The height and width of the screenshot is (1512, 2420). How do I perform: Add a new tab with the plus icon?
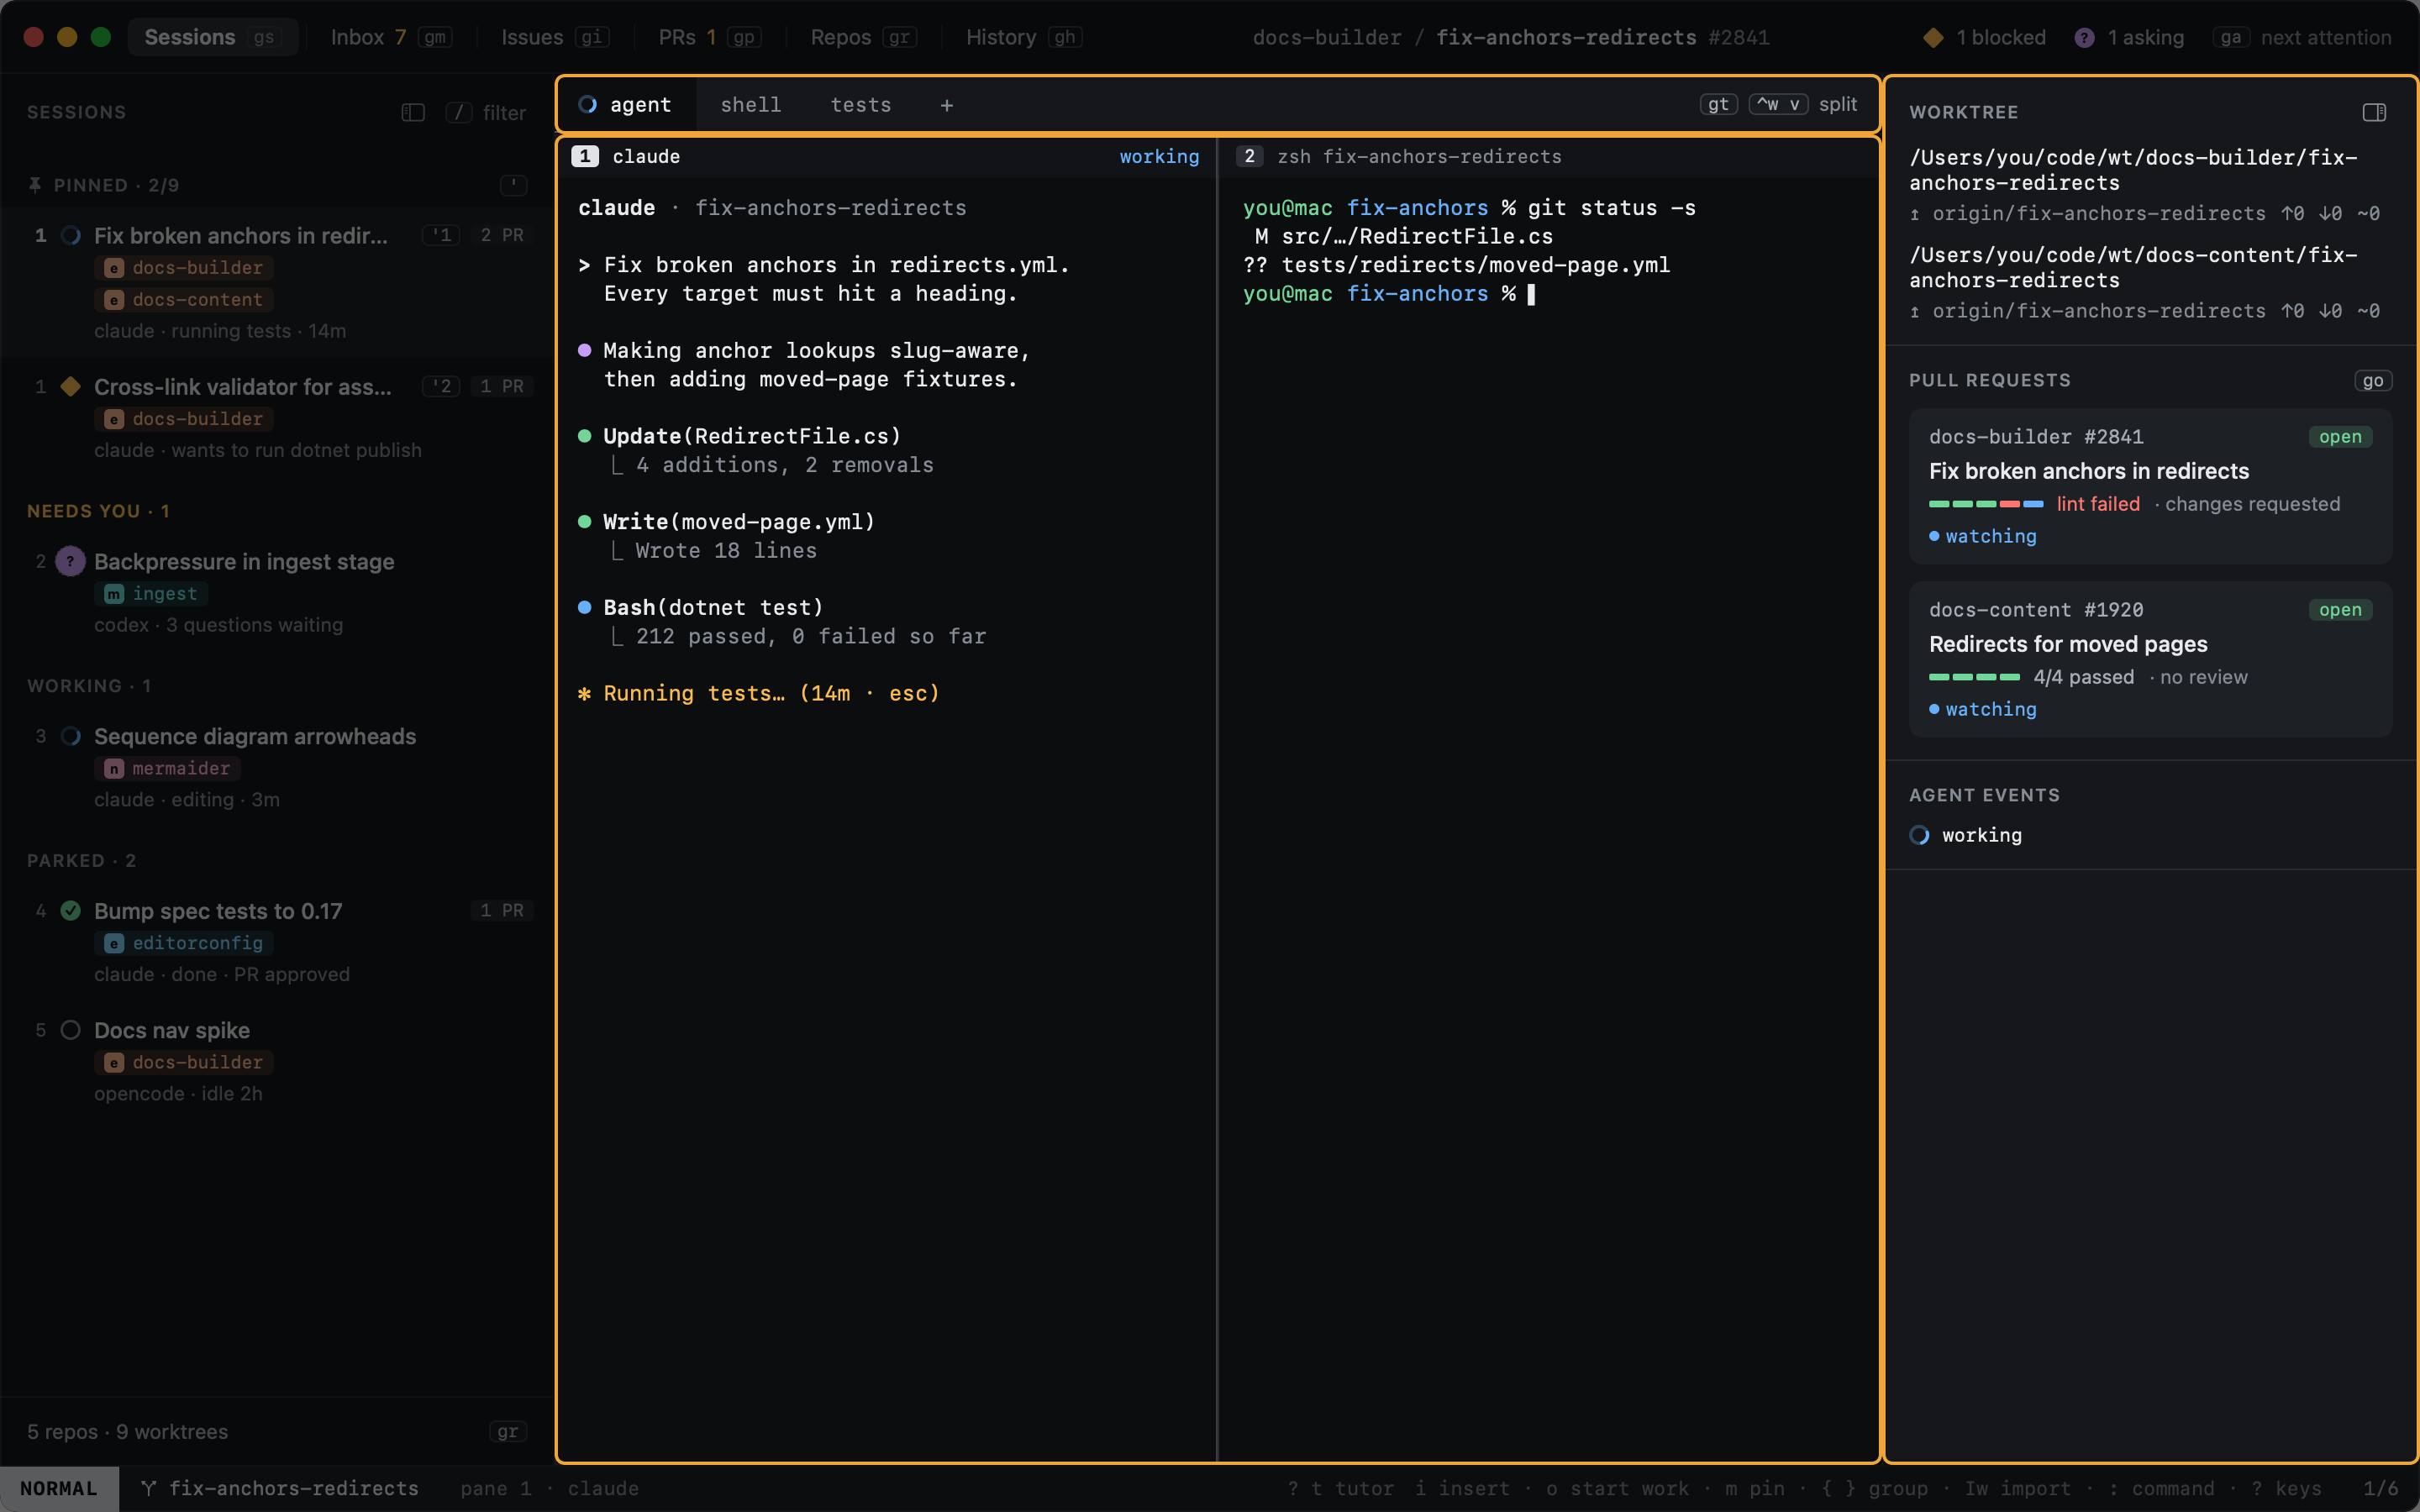click(x=946, y=105)
